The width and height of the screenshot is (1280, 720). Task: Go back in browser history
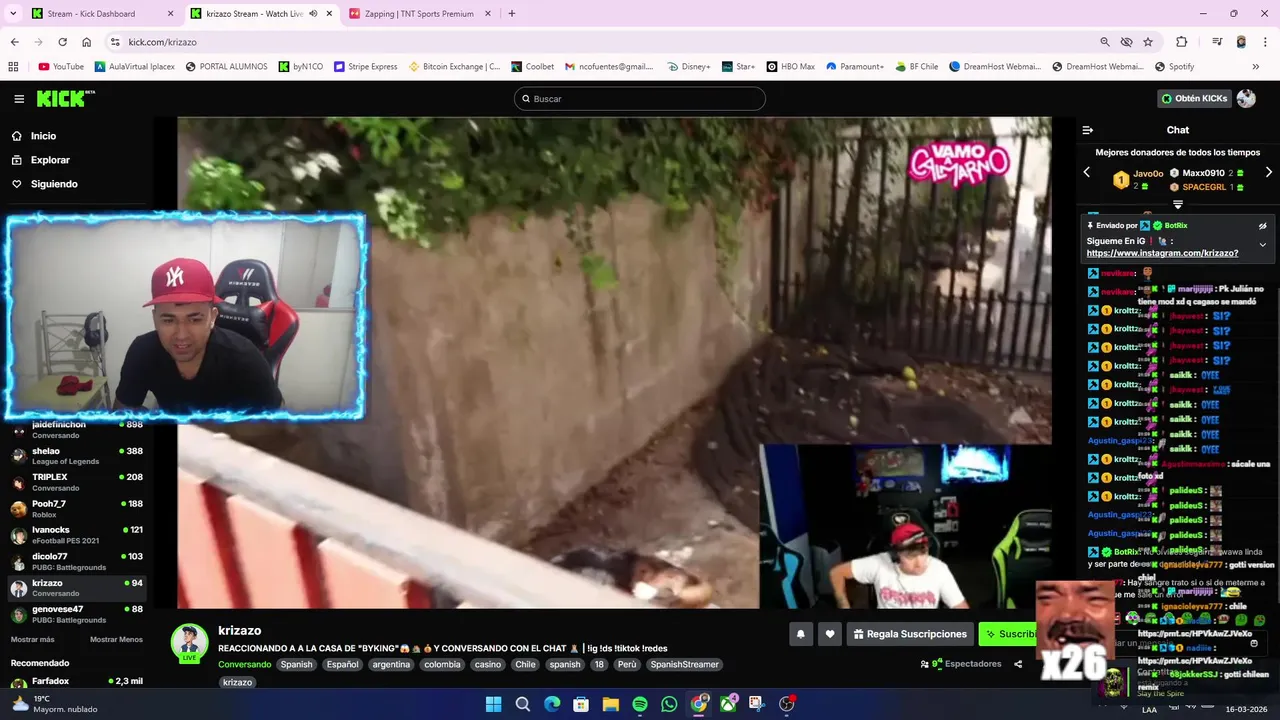point(14,42)
